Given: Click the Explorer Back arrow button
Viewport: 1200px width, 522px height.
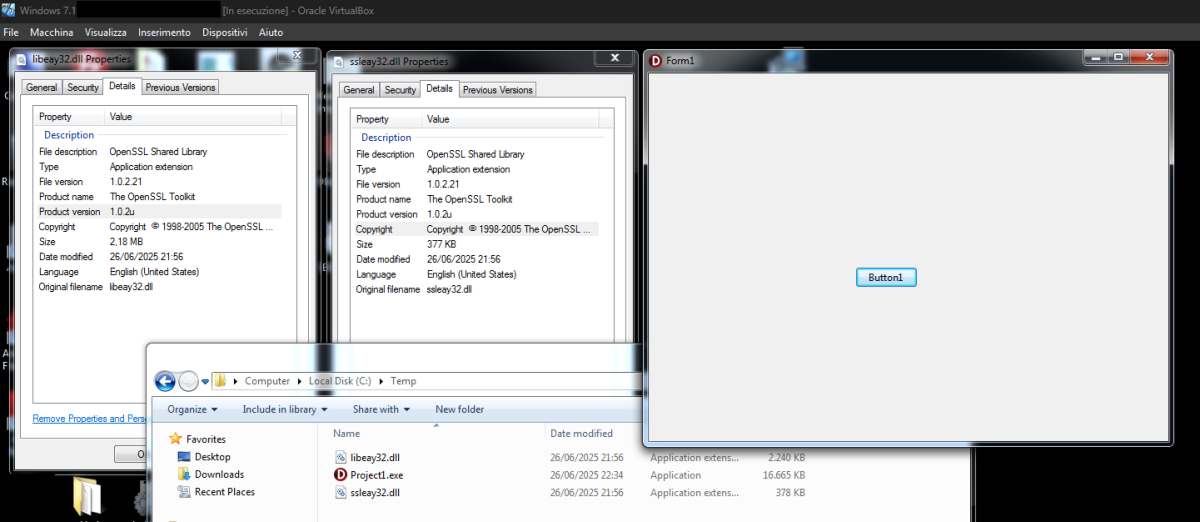Looking at the screenshot, I should click(165, 381).
